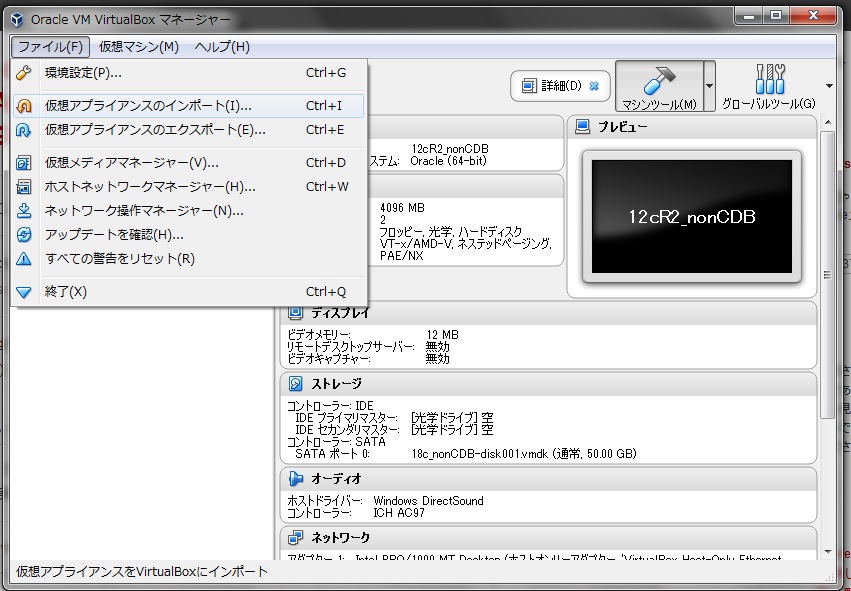Click the check-for-updates refresh icon
The height and width of the screenshot is (591, 851).
(23, 234)
